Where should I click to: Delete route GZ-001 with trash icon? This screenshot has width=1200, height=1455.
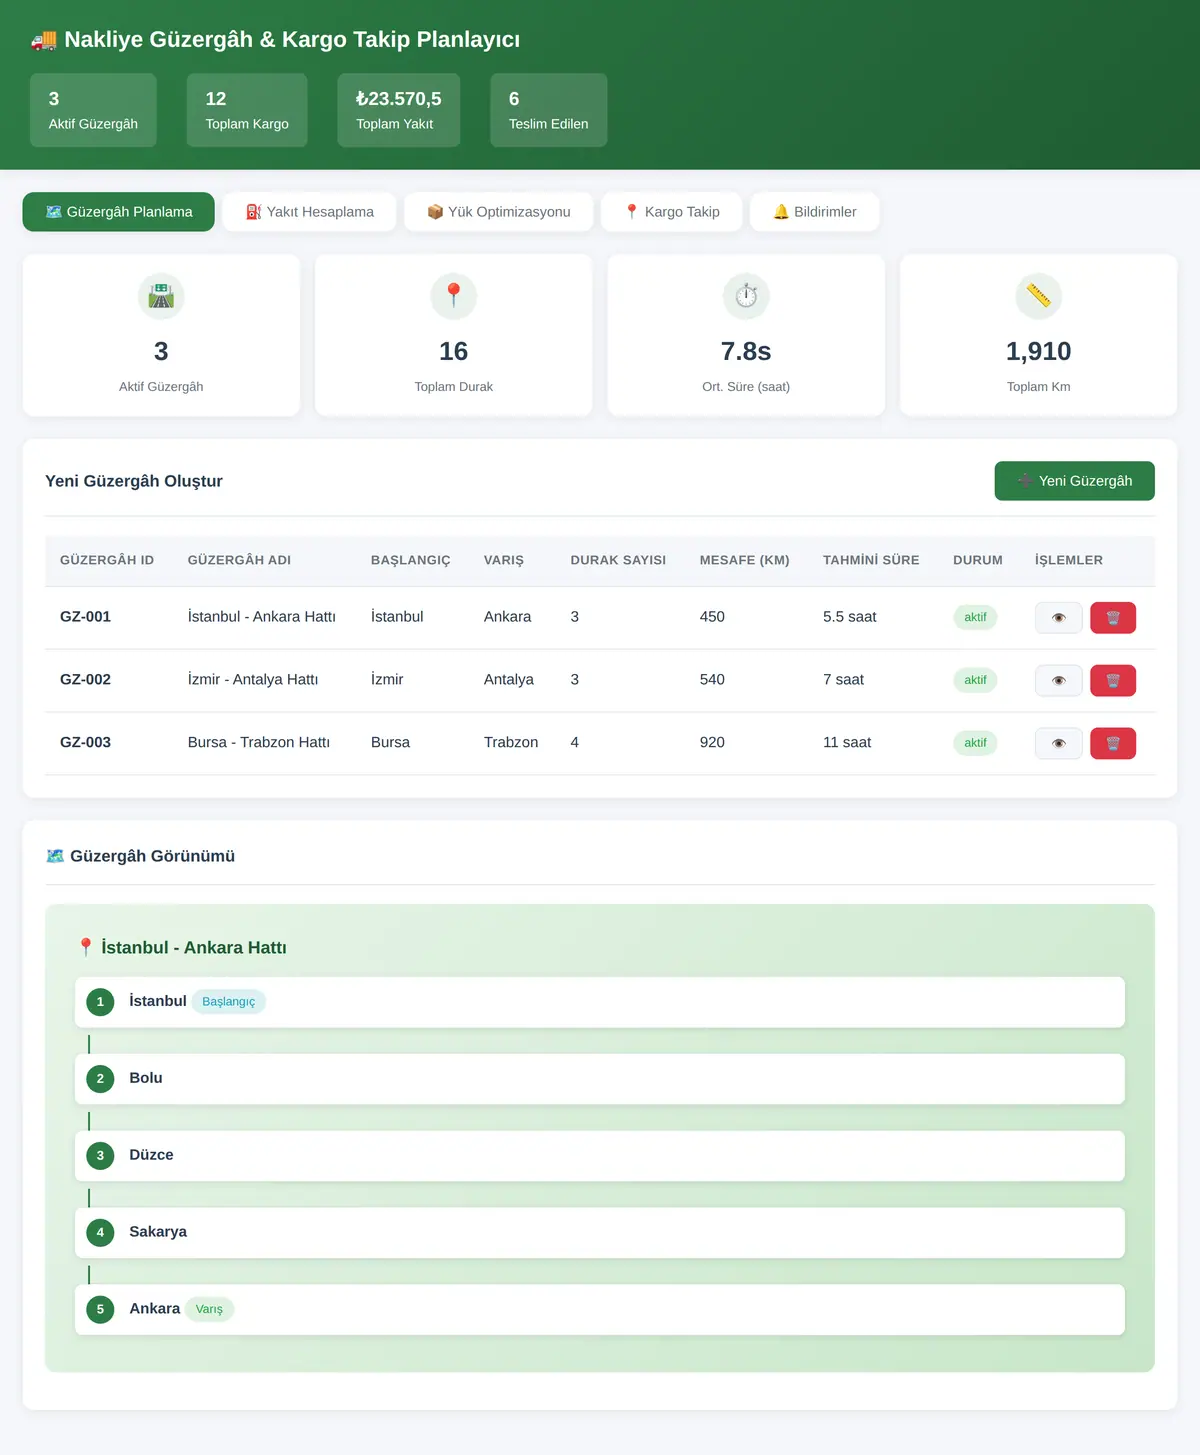(1113, 618)
